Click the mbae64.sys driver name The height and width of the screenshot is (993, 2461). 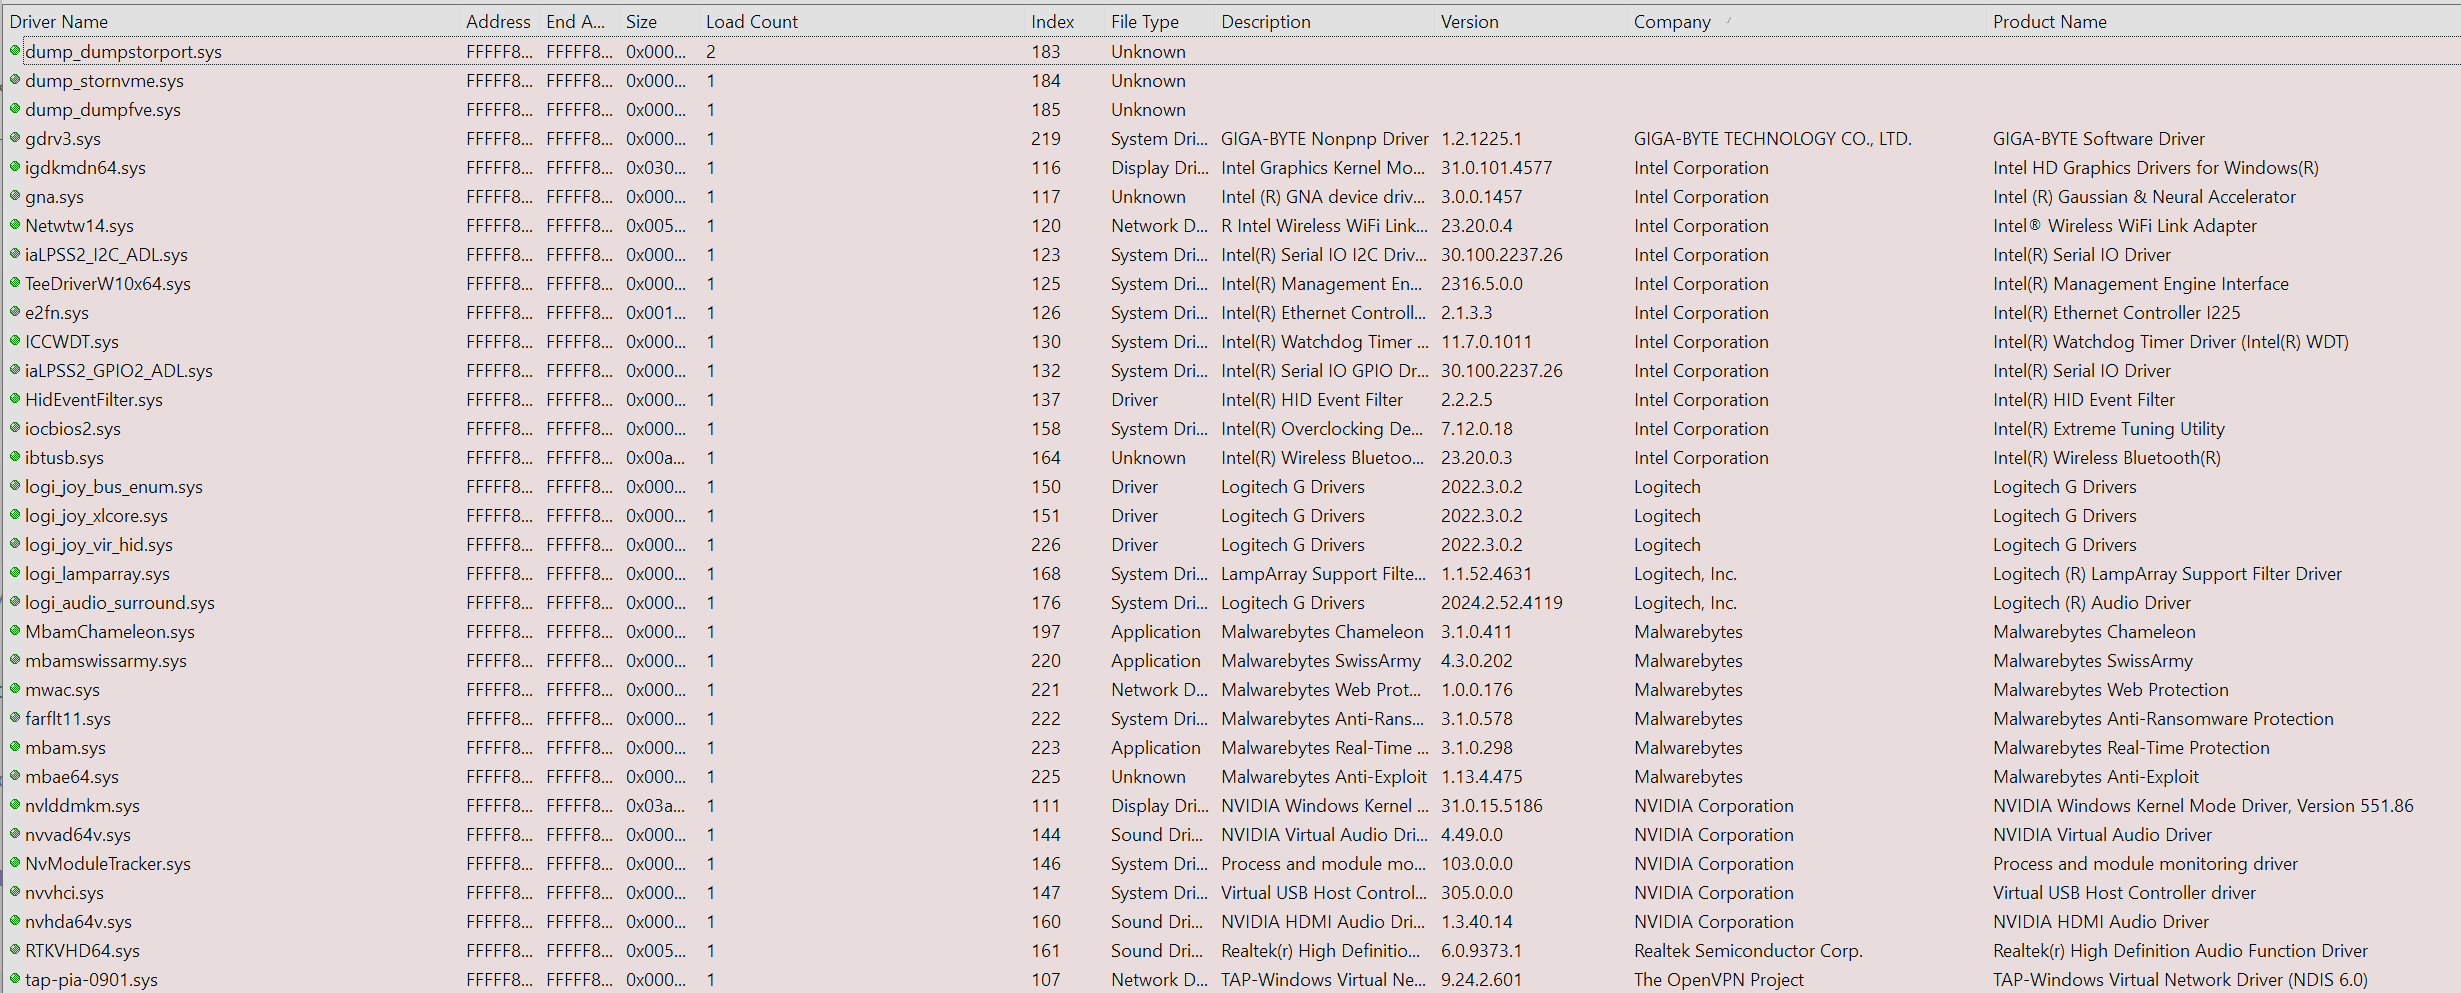pos(72,776)
